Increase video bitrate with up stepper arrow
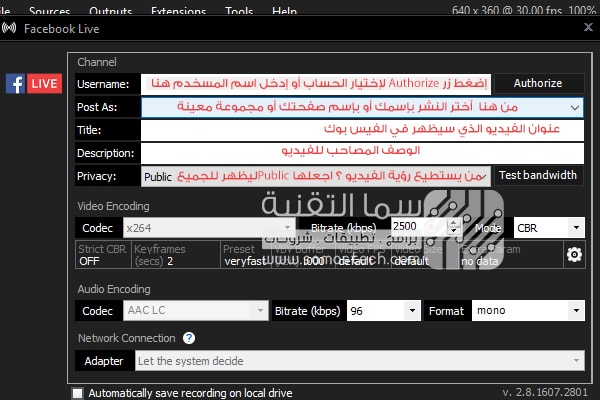 pyautogui.click(x=453, y=223)
